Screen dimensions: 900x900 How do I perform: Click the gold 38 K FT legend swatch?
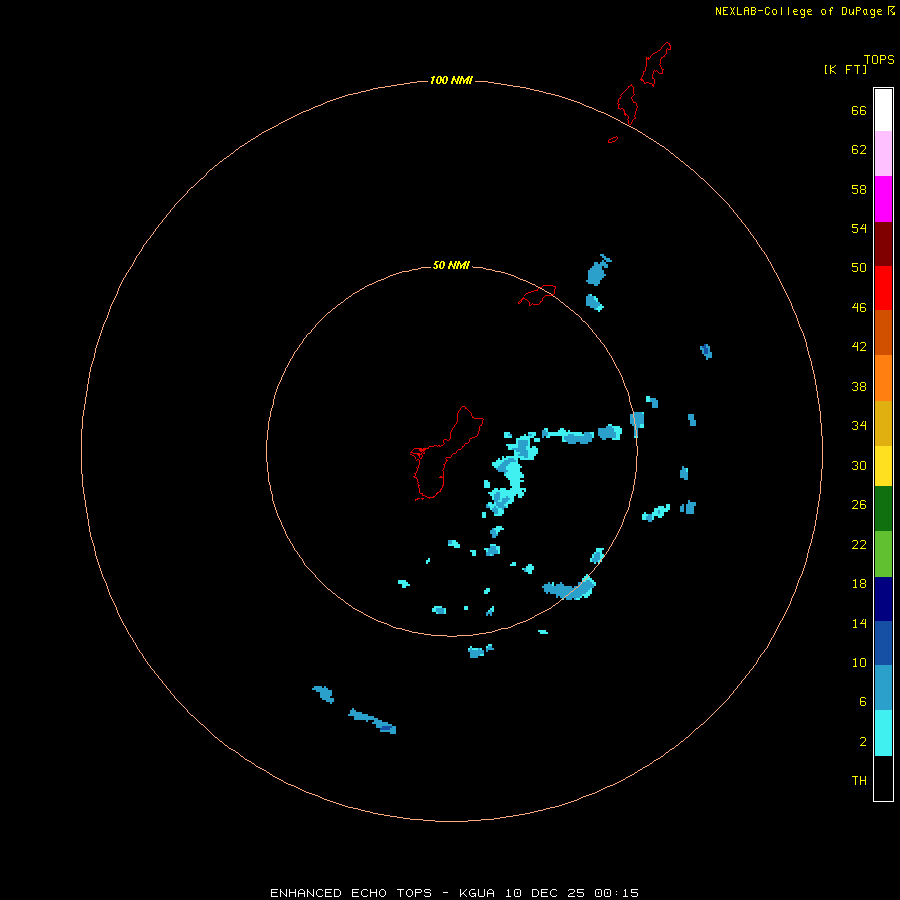pyautogui.click(x=883, y=424)
